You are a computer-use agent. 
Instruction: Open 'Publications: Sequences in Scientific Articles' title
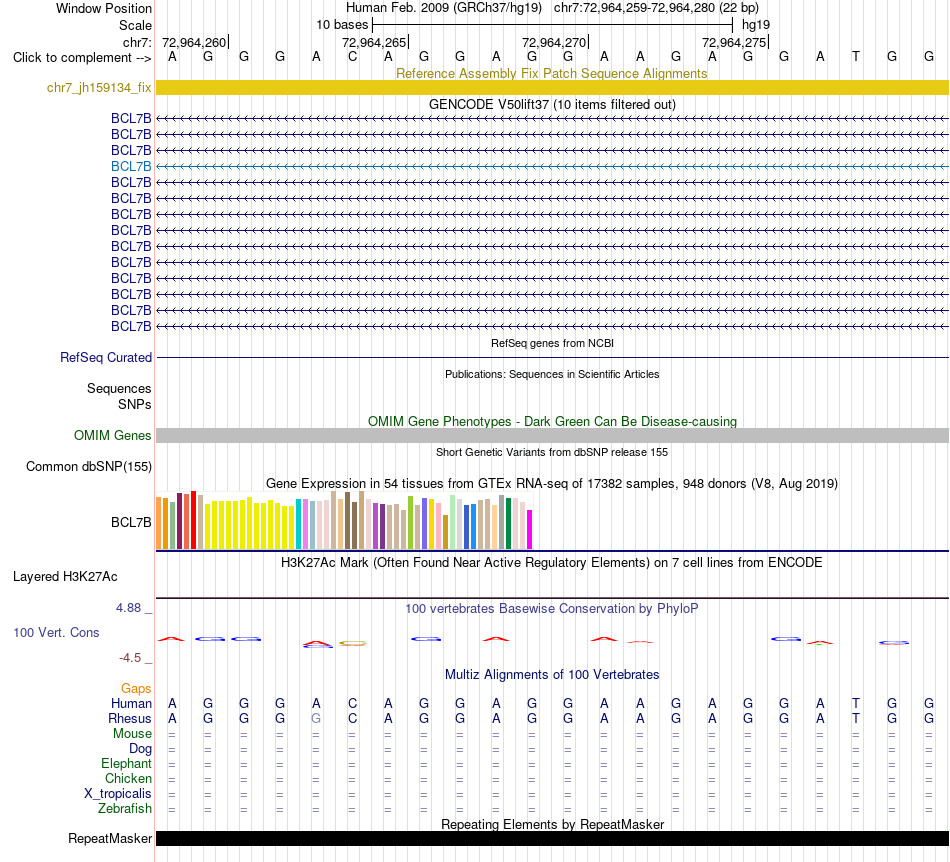pos(552,374)
